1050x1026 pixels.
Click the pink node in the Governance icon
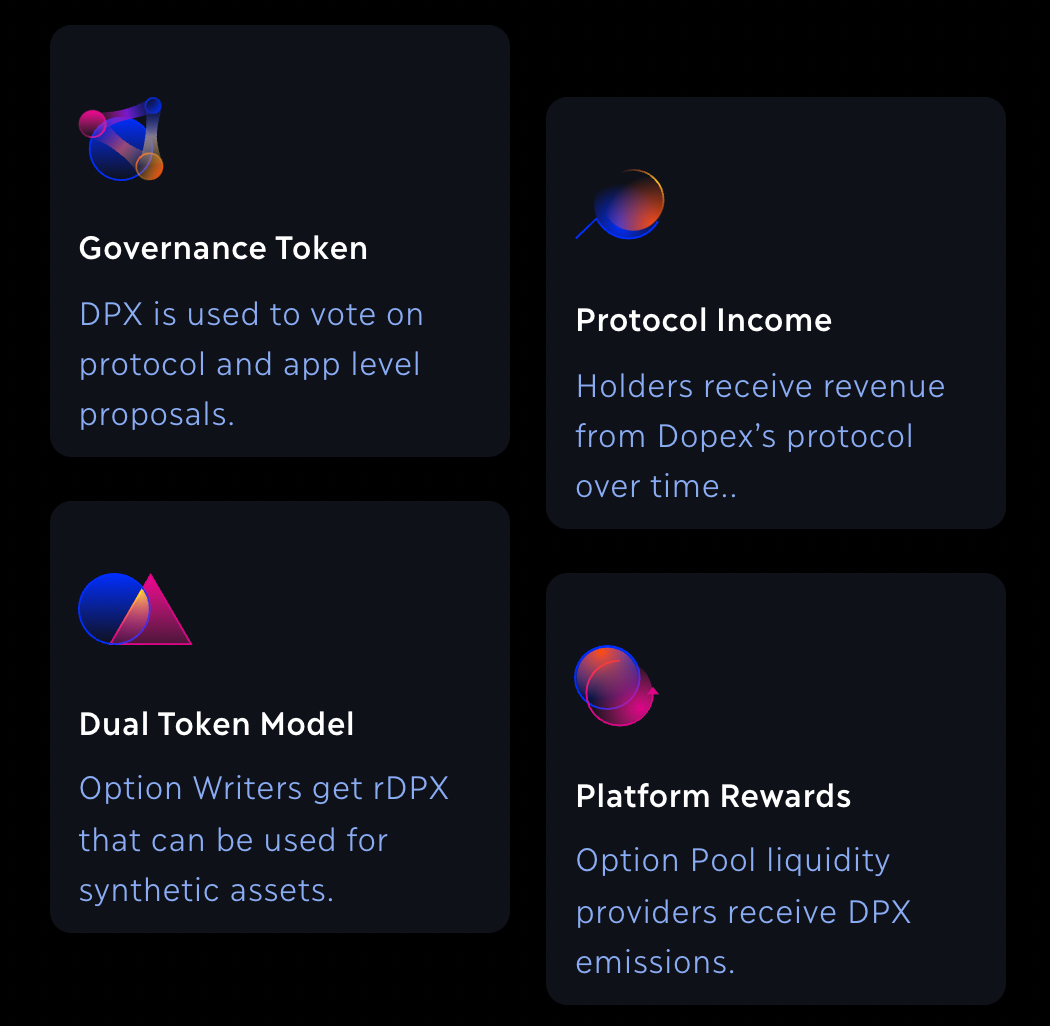92,123
